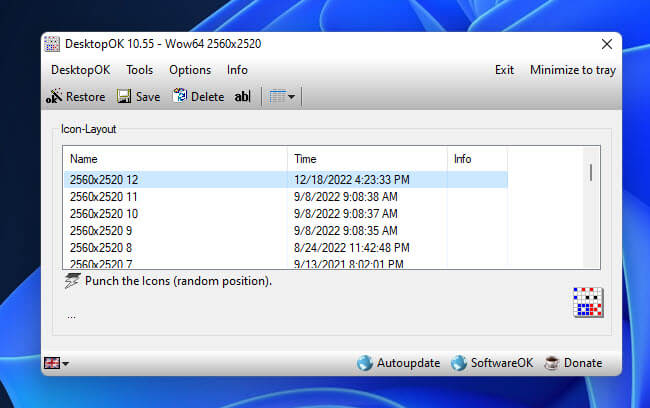The image size is (650, 408).
Task: Click the time 9/8/2022 9:08:35 AM
Action: tap(346, 231)
